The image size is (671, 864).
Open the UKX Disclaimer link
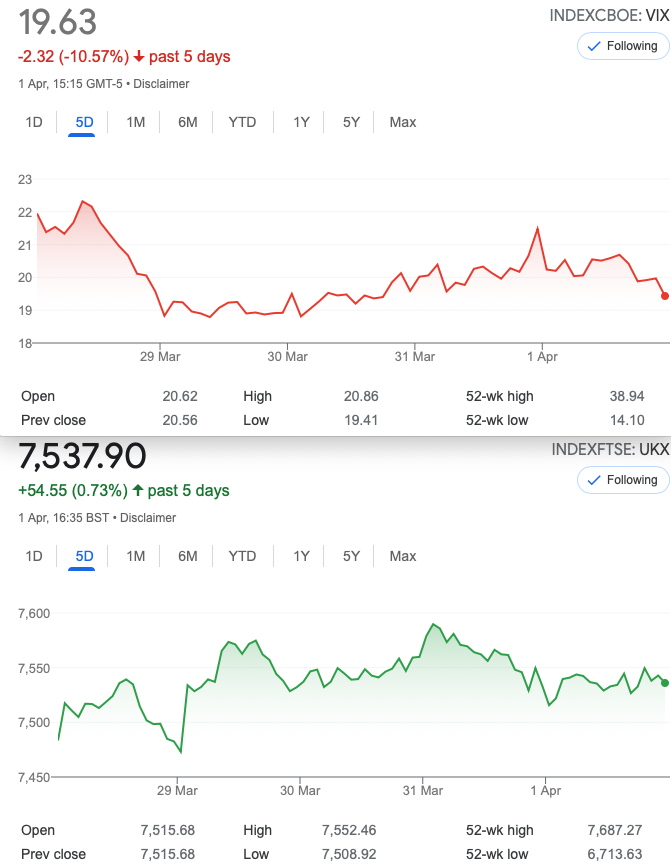[148, 518]
